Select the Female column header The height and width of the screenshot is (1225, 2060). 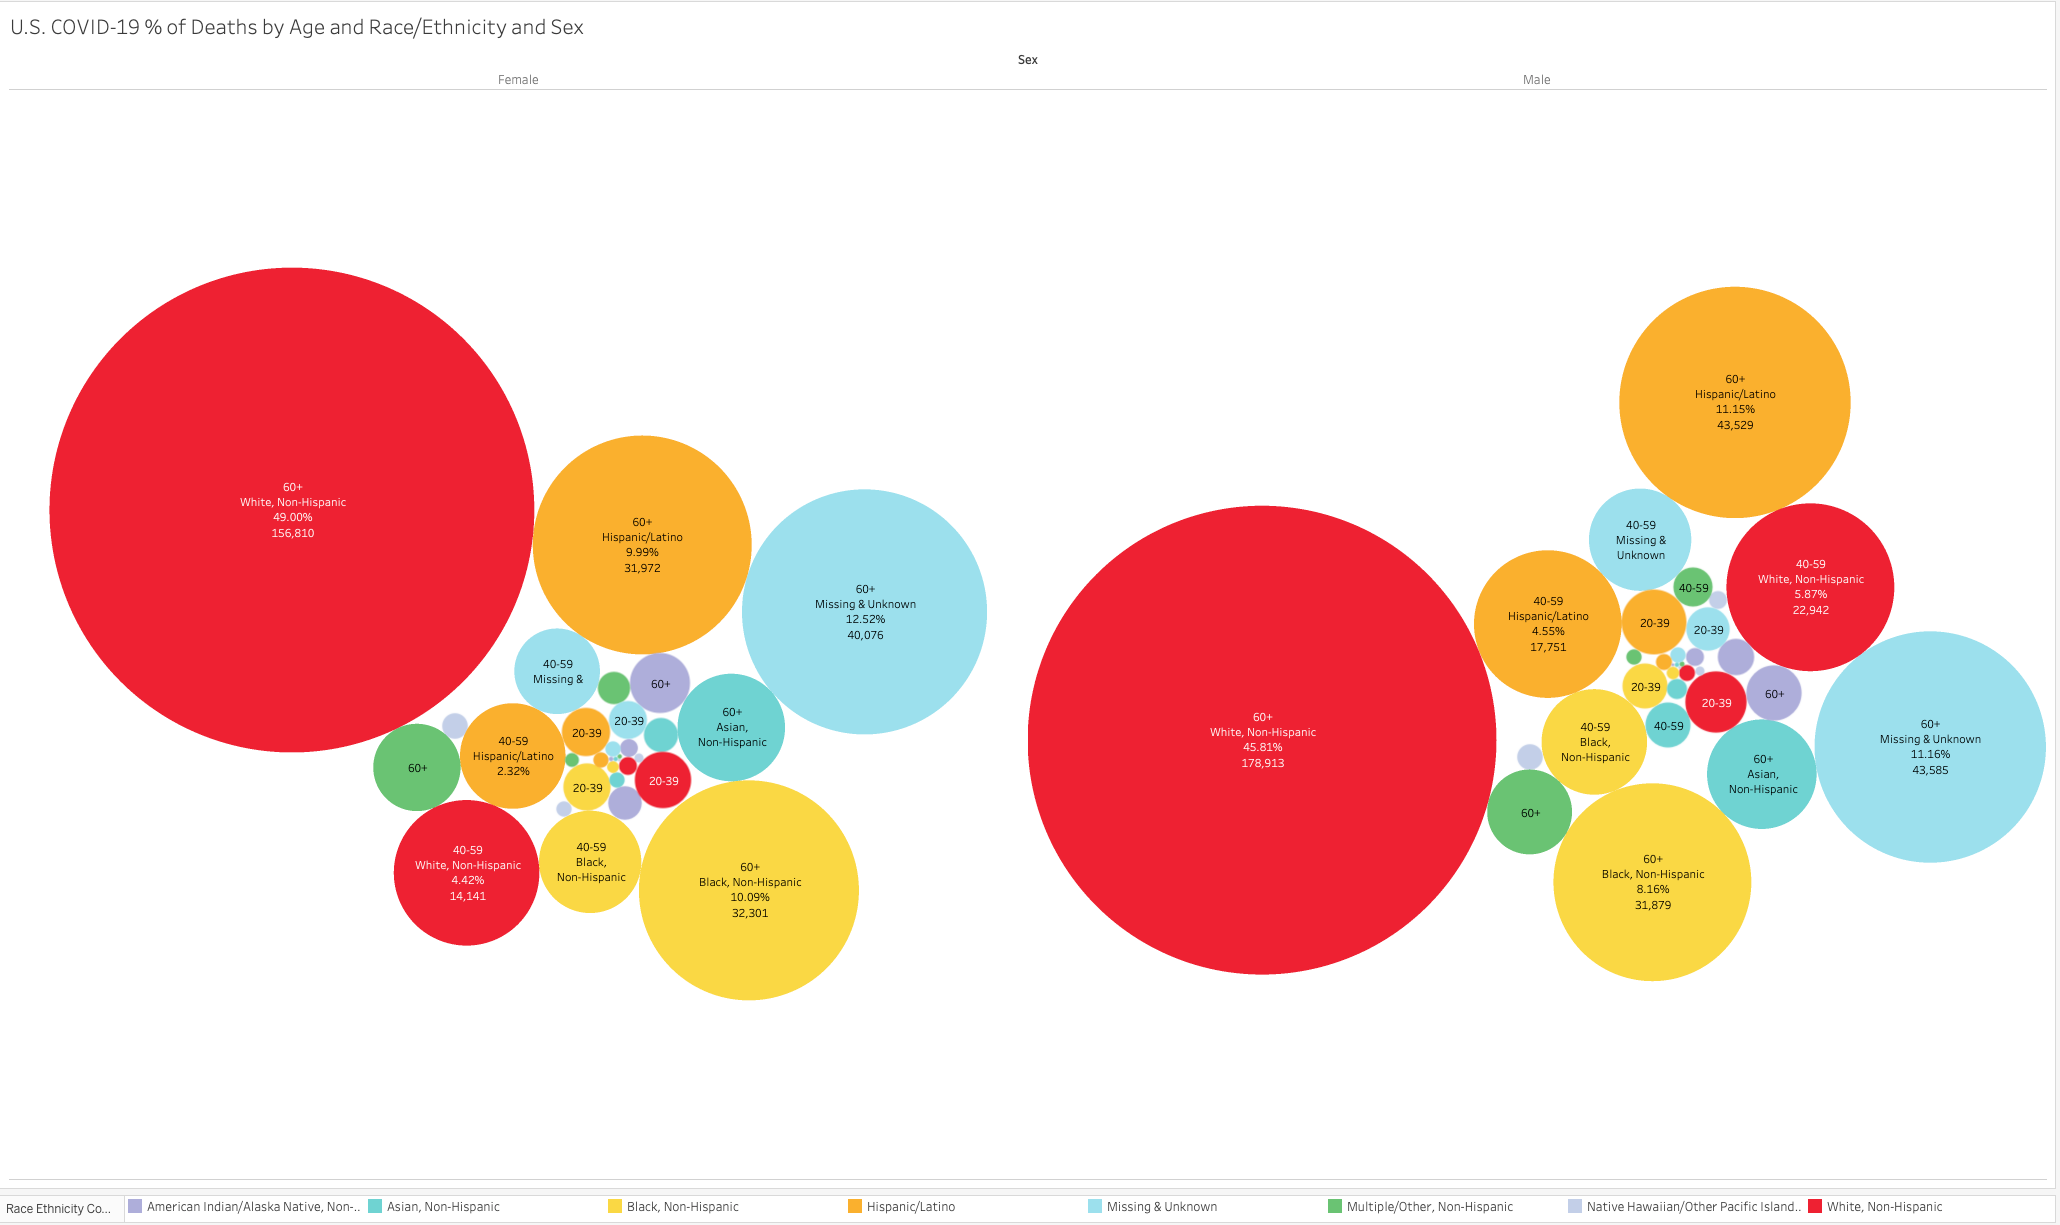coord(518,80)
